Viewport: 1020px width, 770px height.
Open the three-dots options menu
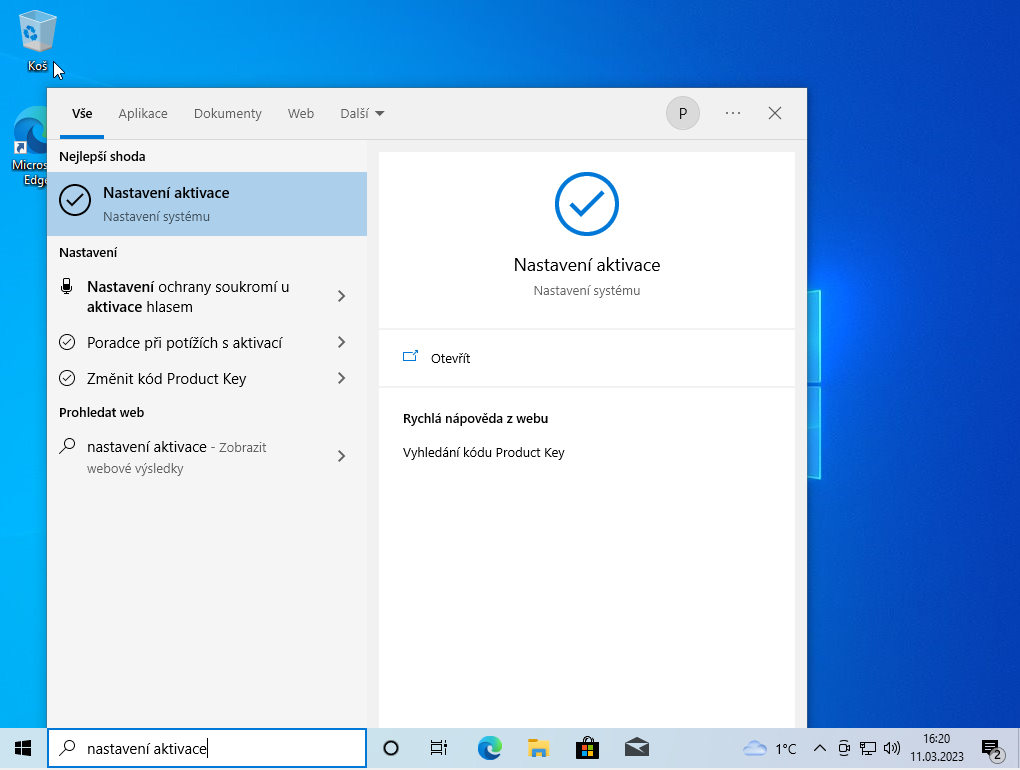click(x=732, y=113)
